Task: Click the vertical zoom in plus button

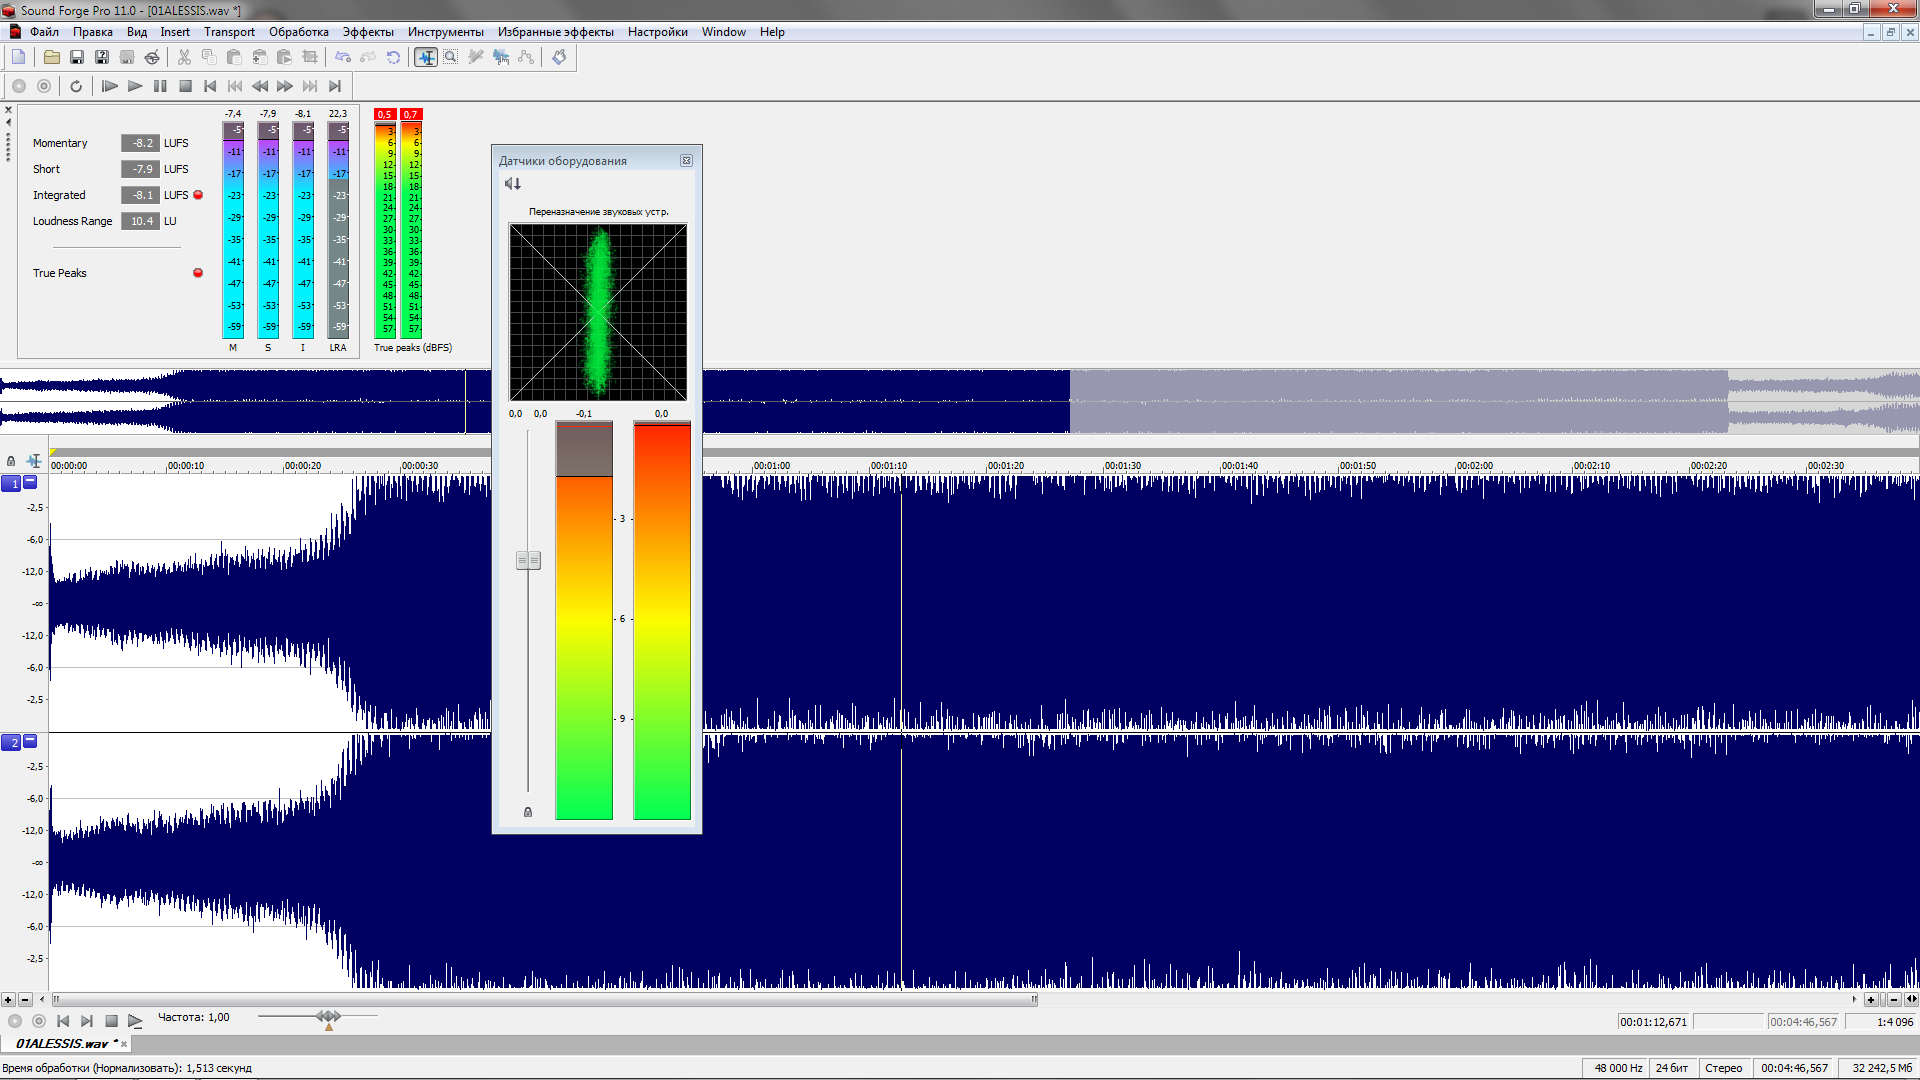Action: click(x=8, y=1000)
